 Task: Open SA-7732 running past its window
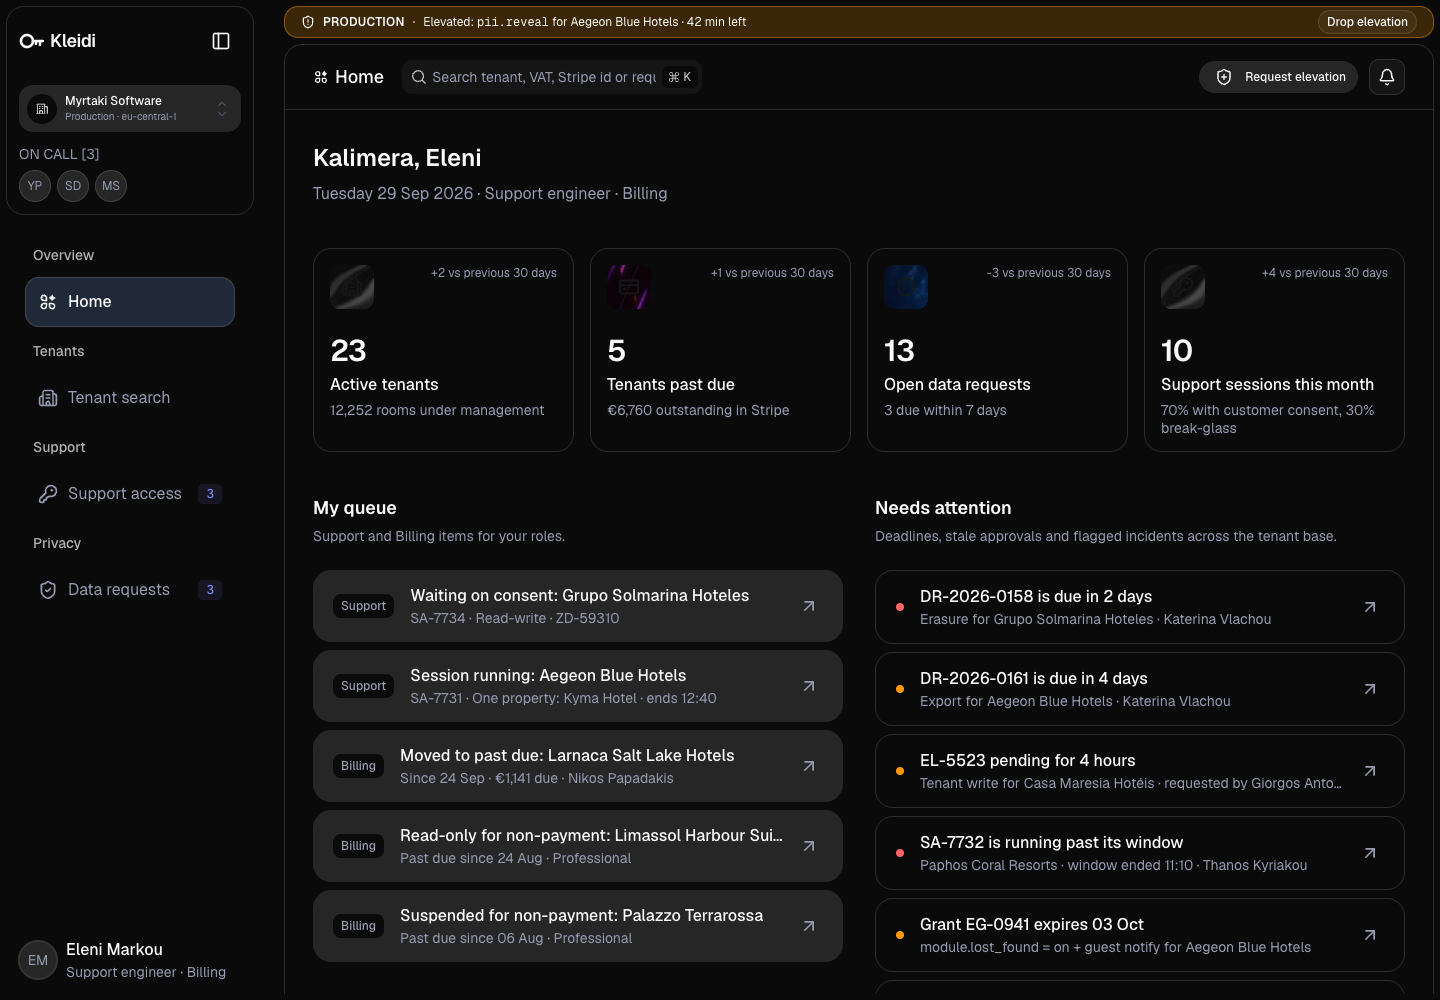(1140, 853)
